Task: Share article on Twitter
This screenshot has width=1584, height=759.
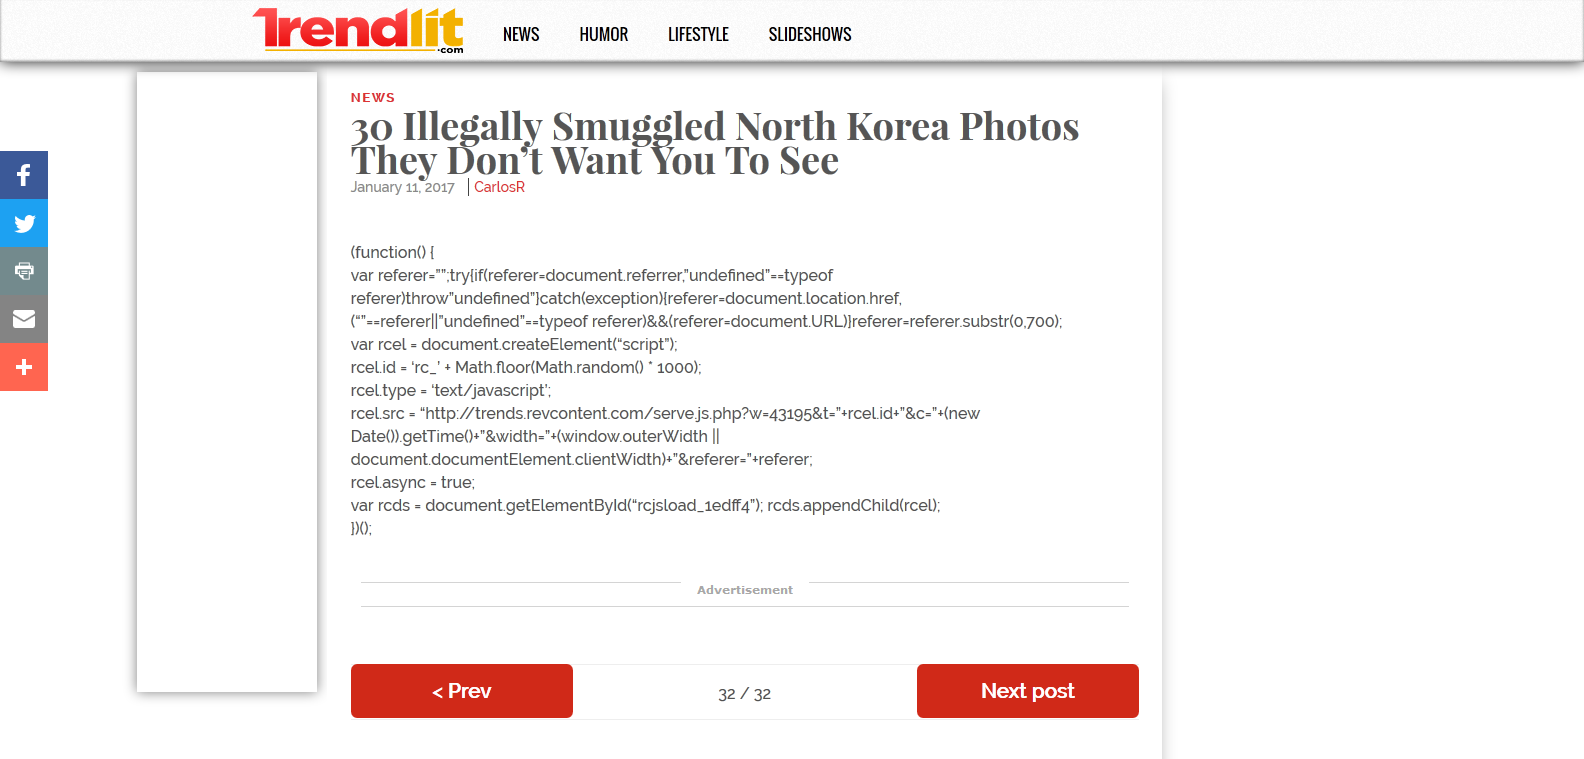Action: pyautogui.click(x=24, y=223)
